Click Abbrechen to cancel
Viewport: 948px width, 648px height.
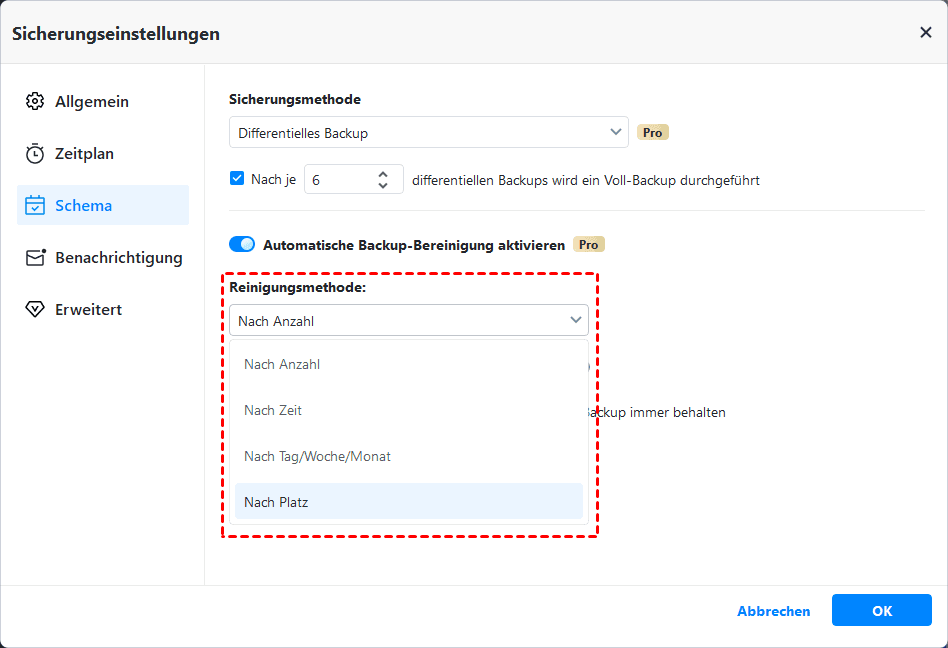[x=773, y=611]
